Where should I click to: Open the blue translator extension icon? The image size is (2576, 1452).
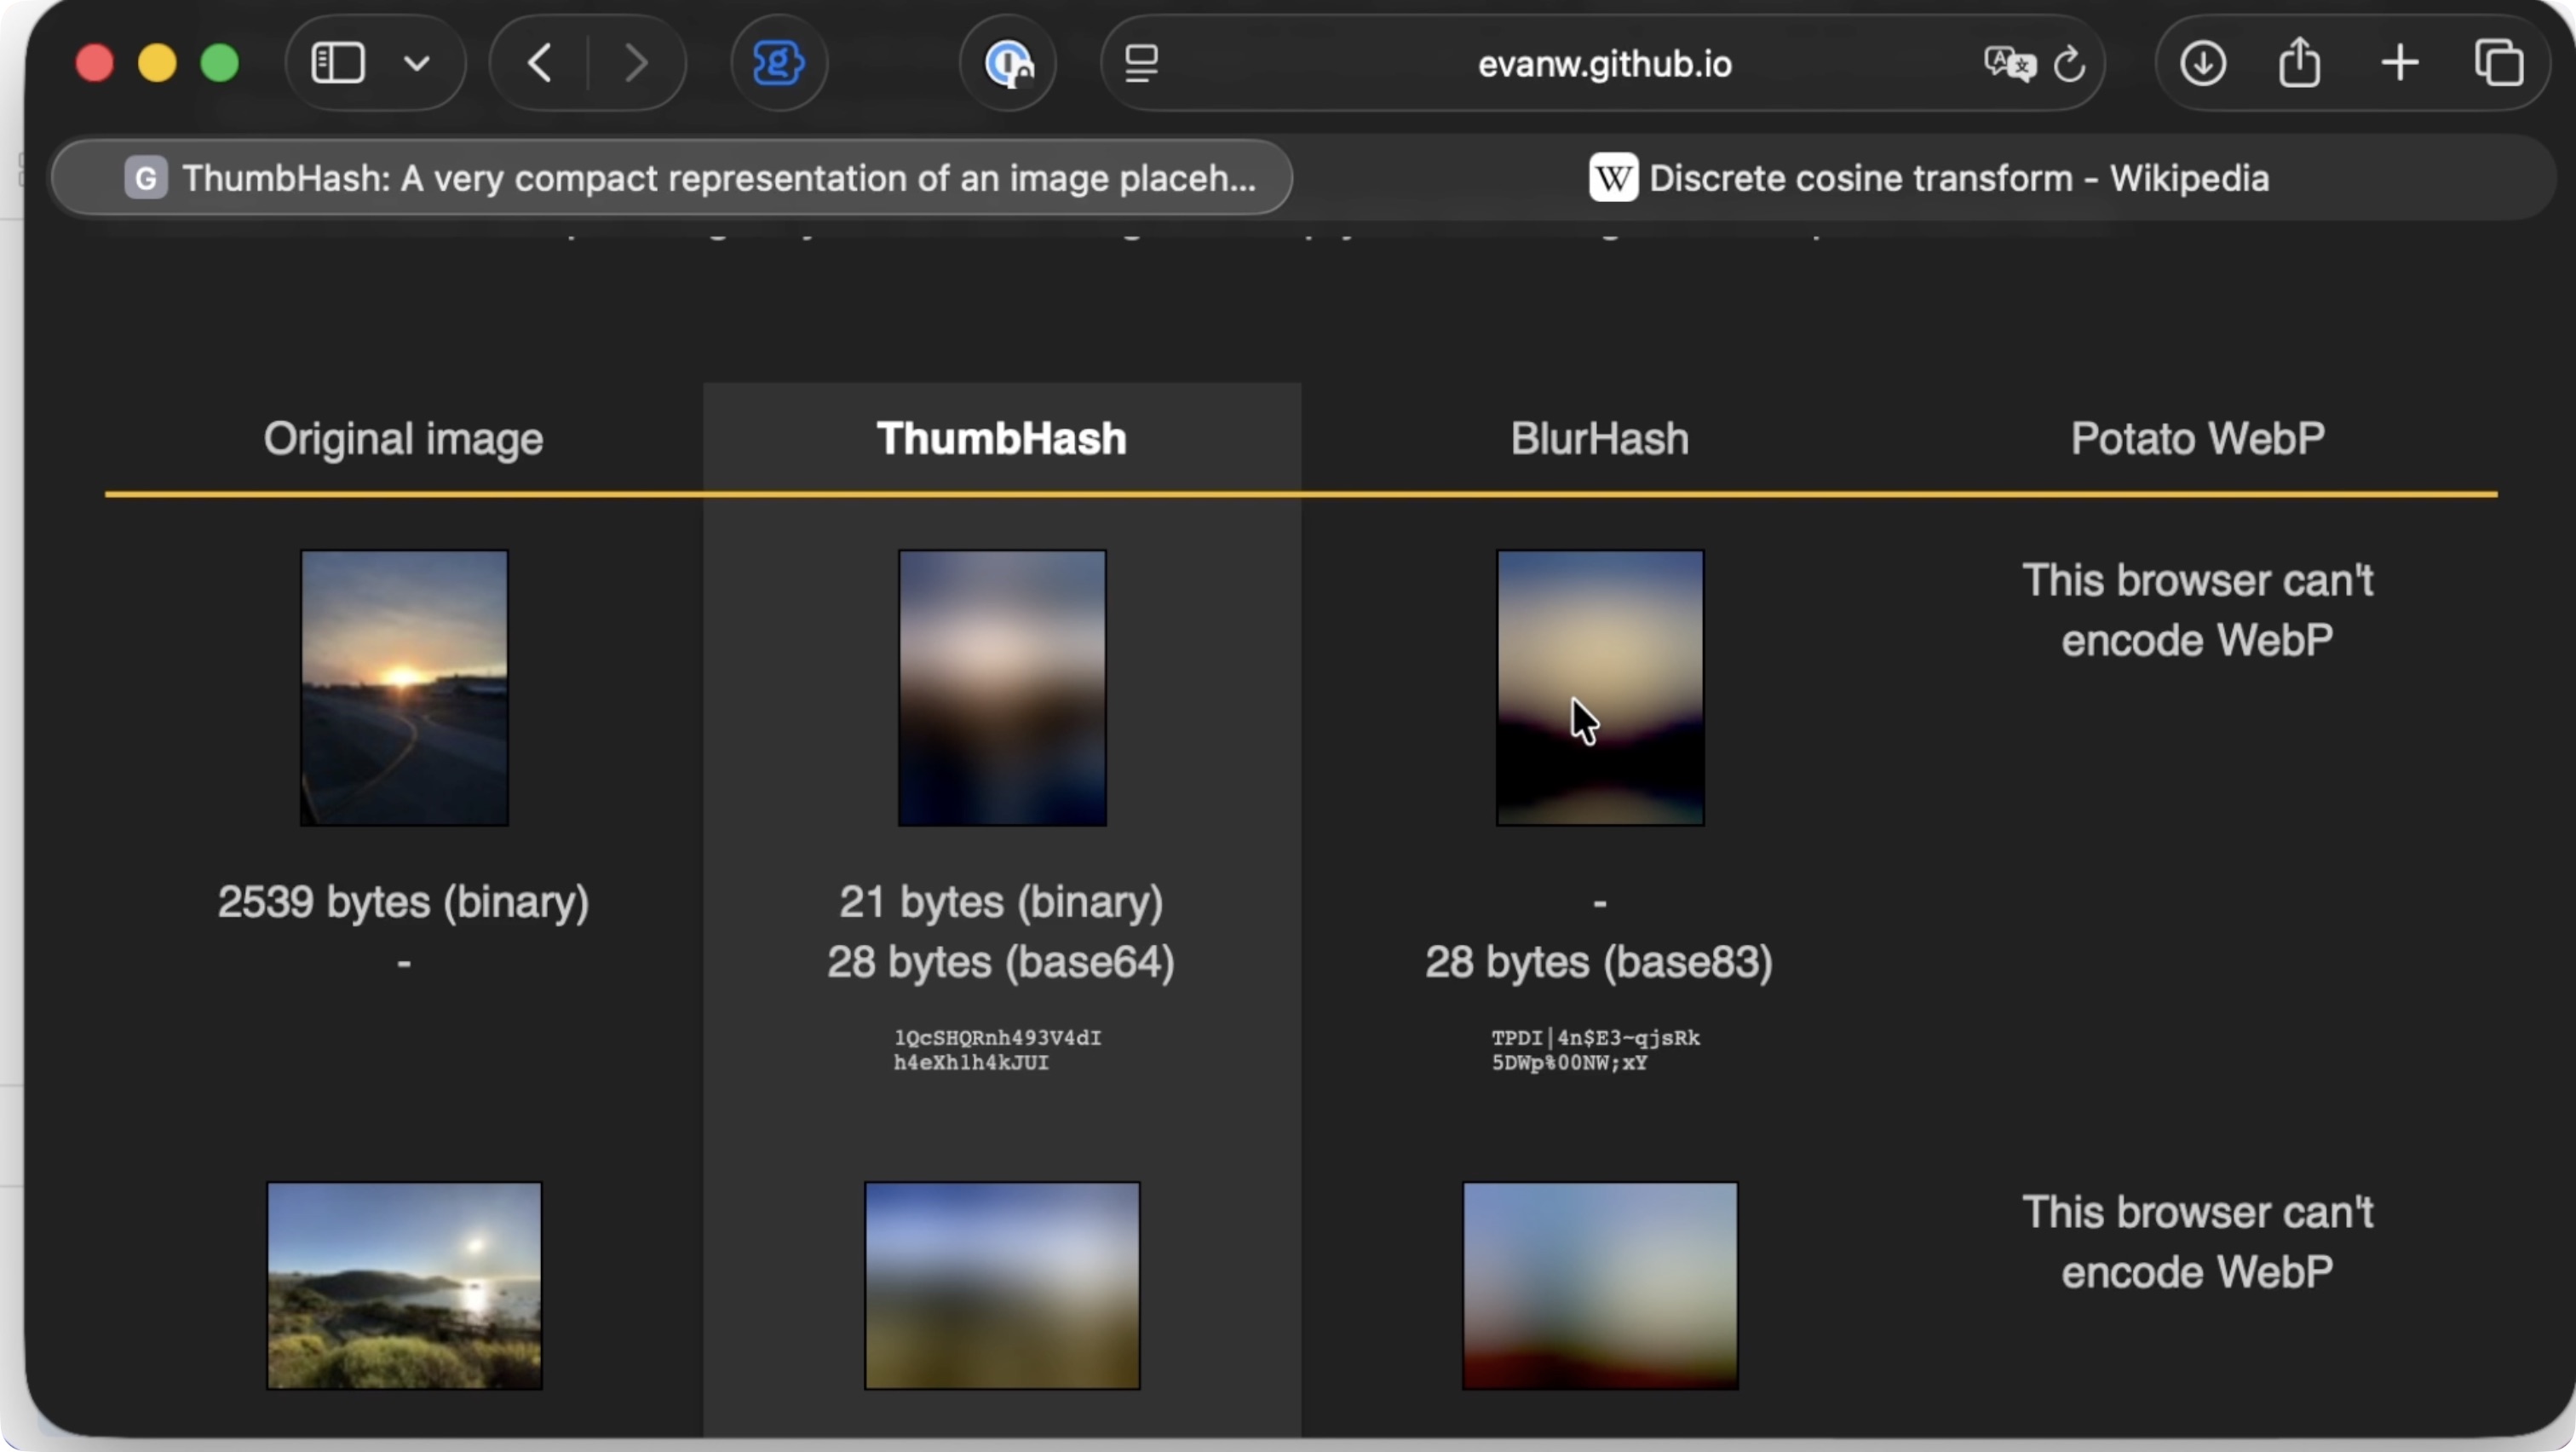(x=778, y=64)
